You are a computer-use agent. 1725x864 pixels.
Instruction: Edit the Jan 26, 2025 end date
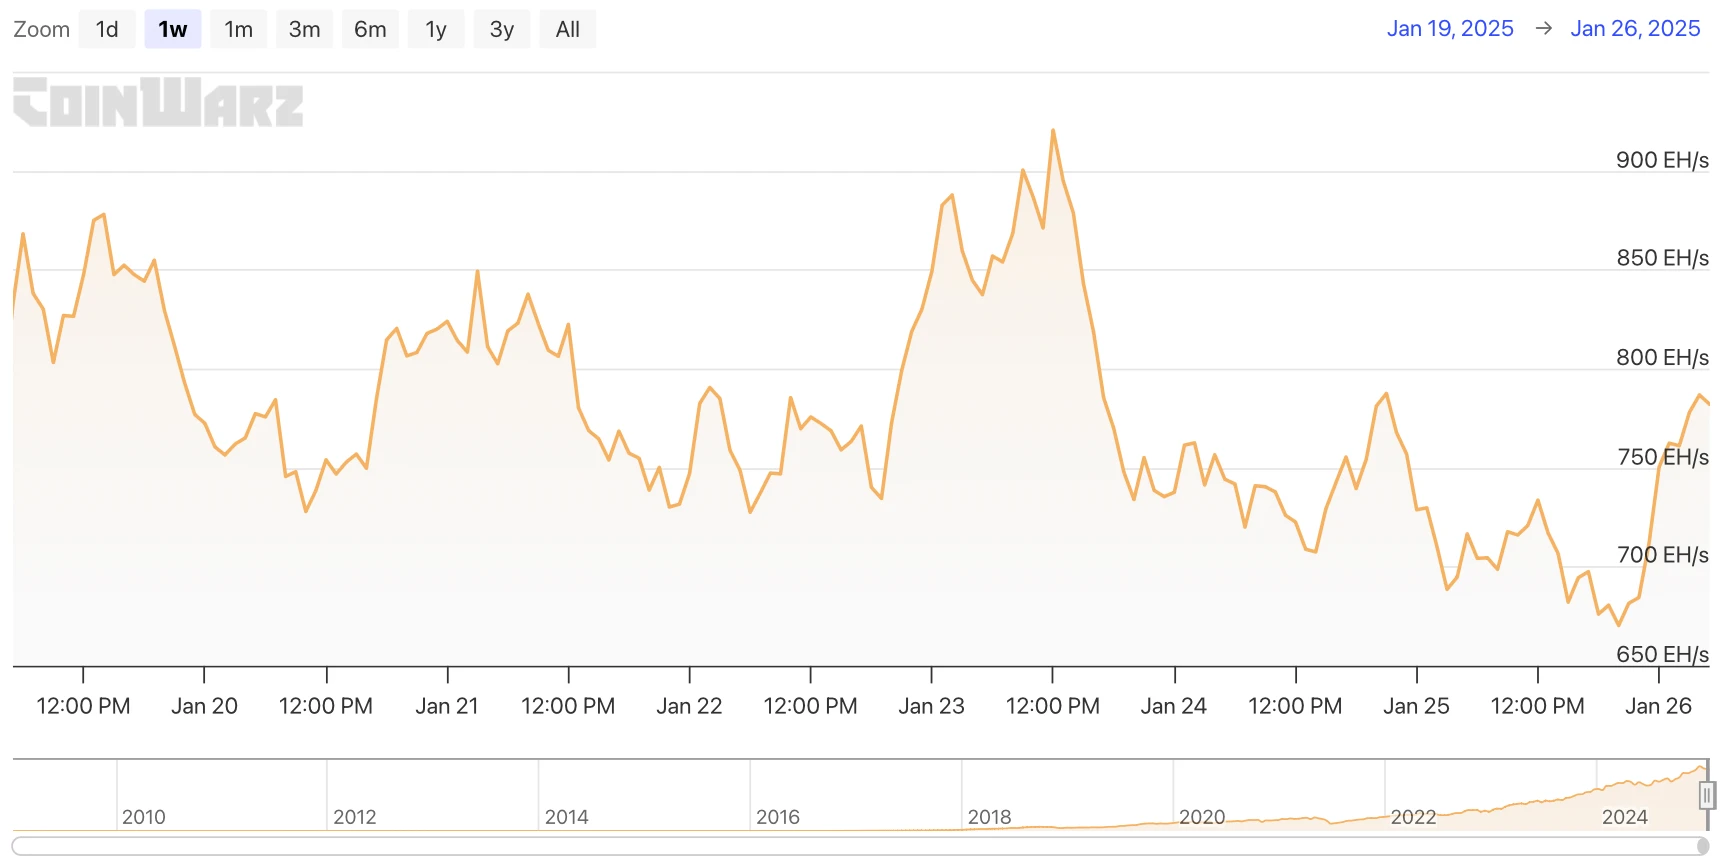coord(1634,28)
